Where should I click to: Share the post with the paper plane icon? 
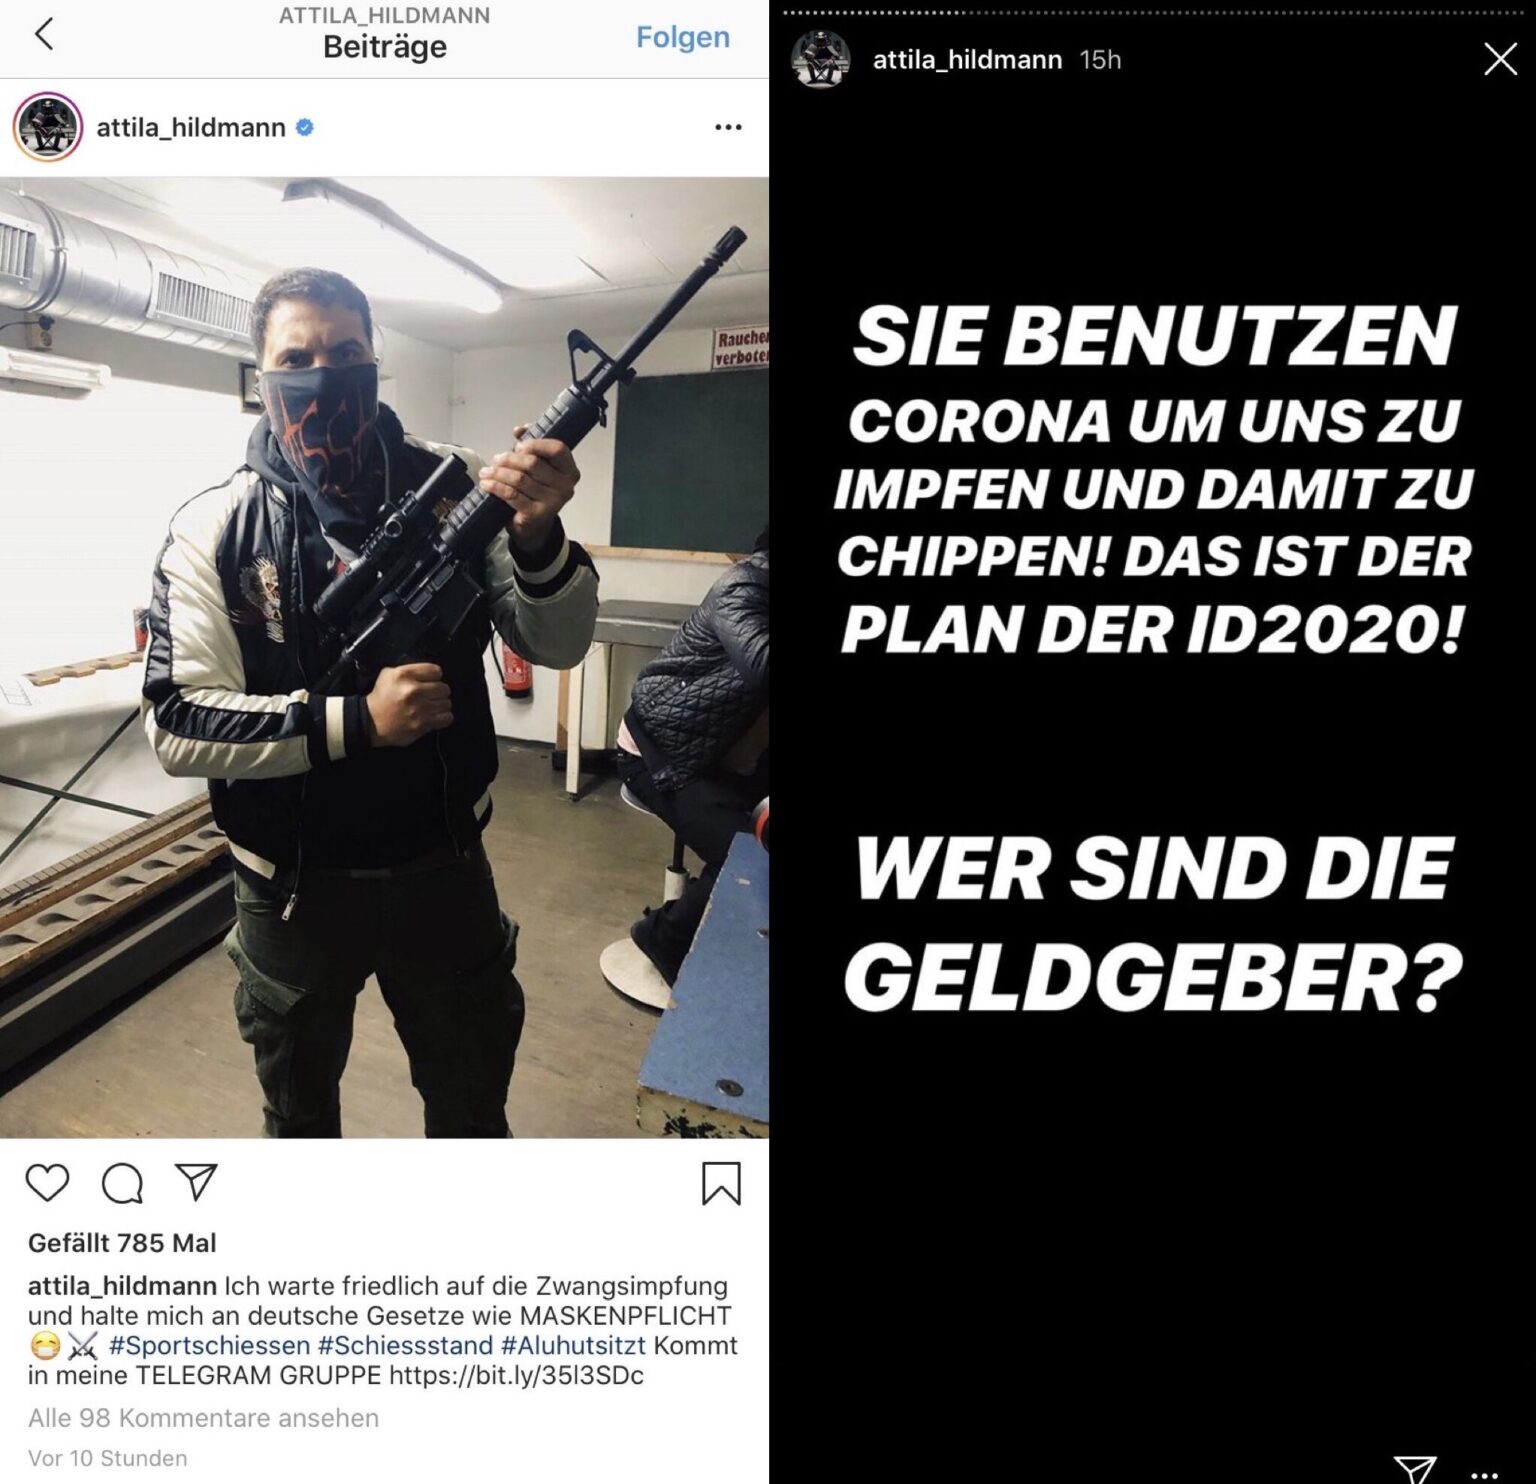pyautogui.click(x=197, y=1181)
